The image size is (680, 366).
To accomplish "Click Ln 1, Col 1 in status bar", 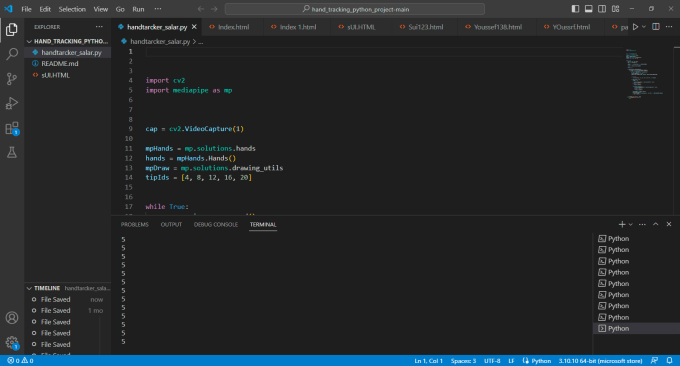I will pos(428,361).
